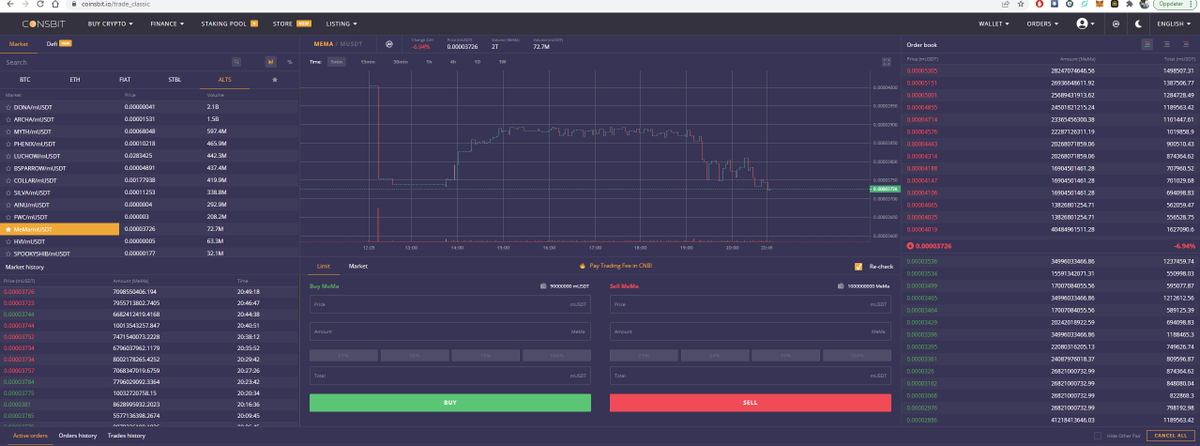Show combined order book view
Screen dimensions: 1200x446
pyautogui.click(x=1147, y=44)
